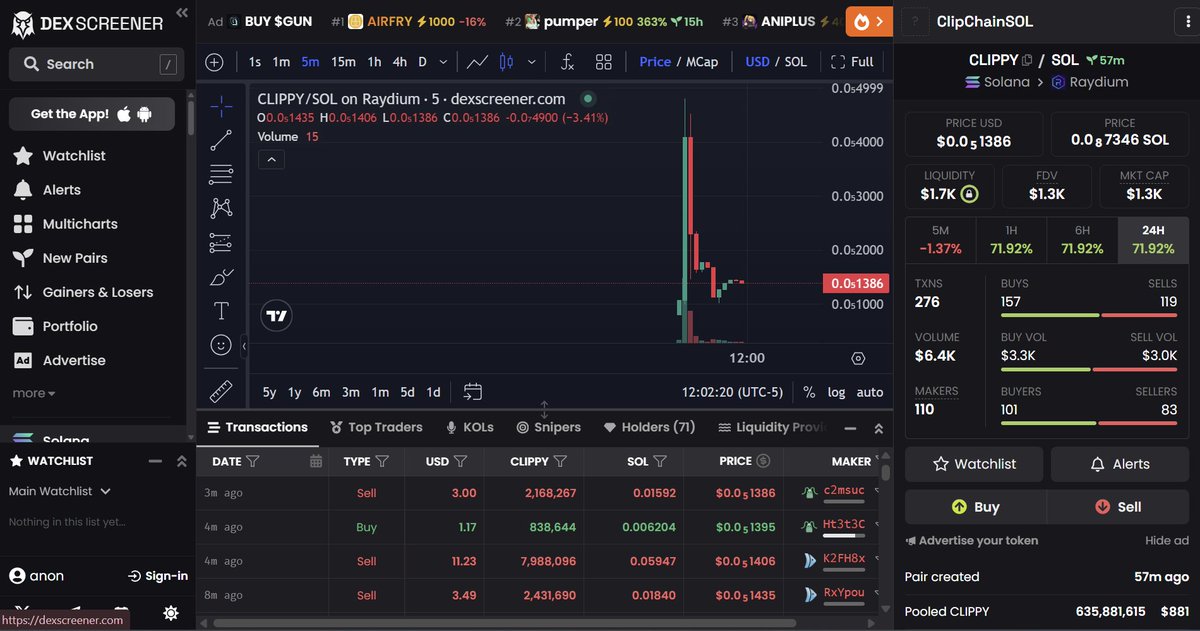Open theme settings sun icon
The image size is (1200, 631).
(171, 613)
